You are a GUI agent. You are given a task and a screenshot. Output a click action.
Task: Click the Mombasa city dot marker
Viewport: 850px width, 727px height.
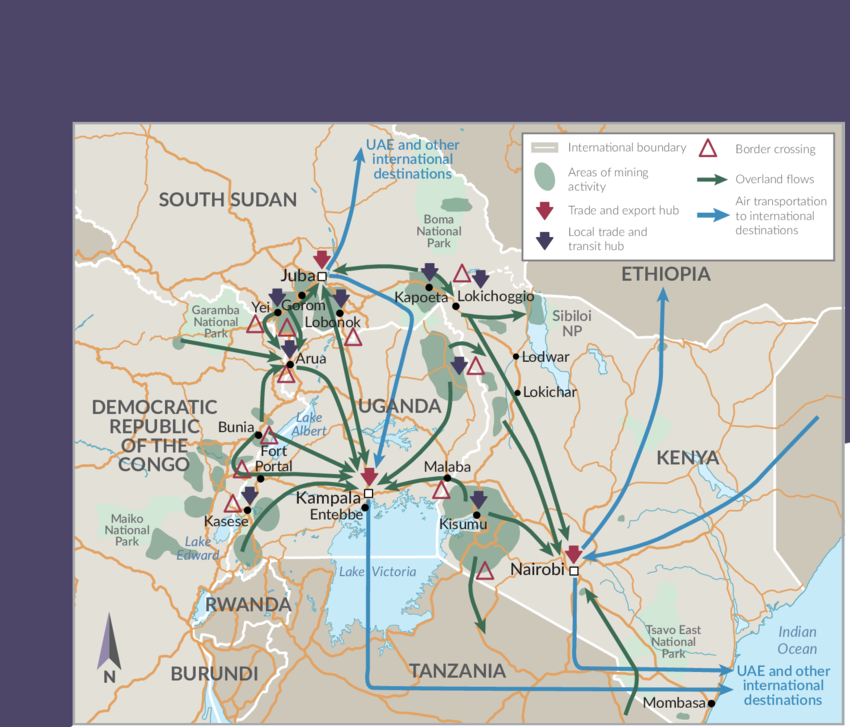click(x=712, y=703)
